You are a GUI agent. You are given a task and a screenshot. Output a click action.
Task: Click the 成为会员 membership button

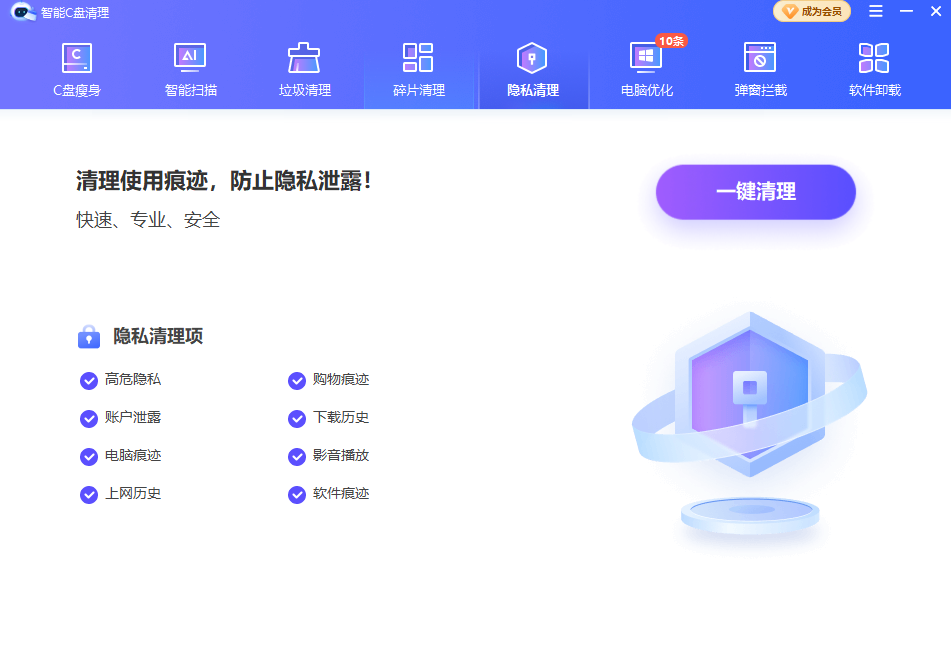[811, 12]
